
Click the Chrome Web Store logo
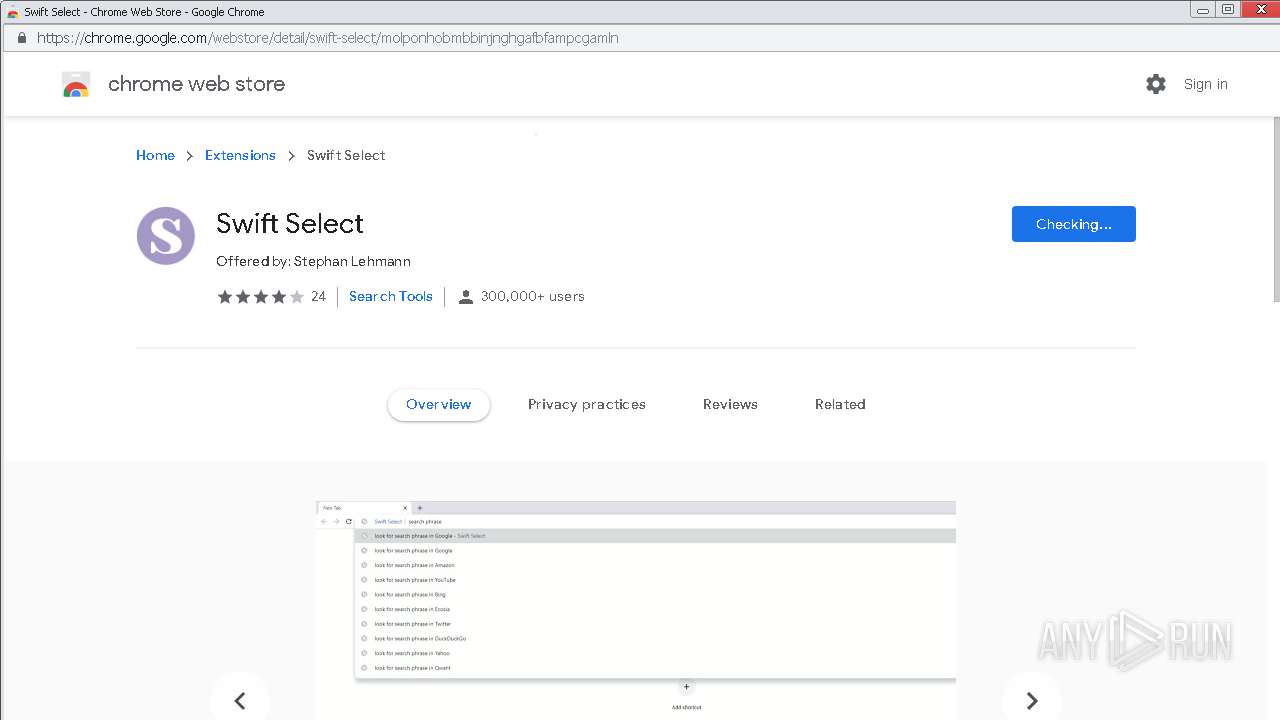click(x=76, y=84)
